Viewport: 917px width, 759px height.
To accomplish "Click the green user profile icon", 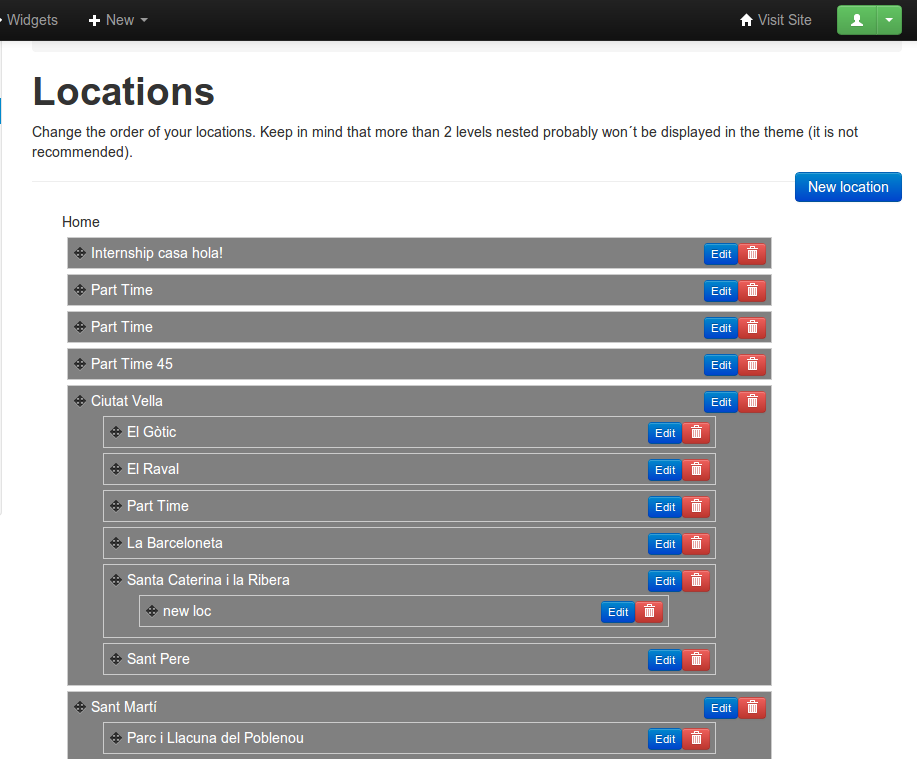I will [x=856, y=20].
